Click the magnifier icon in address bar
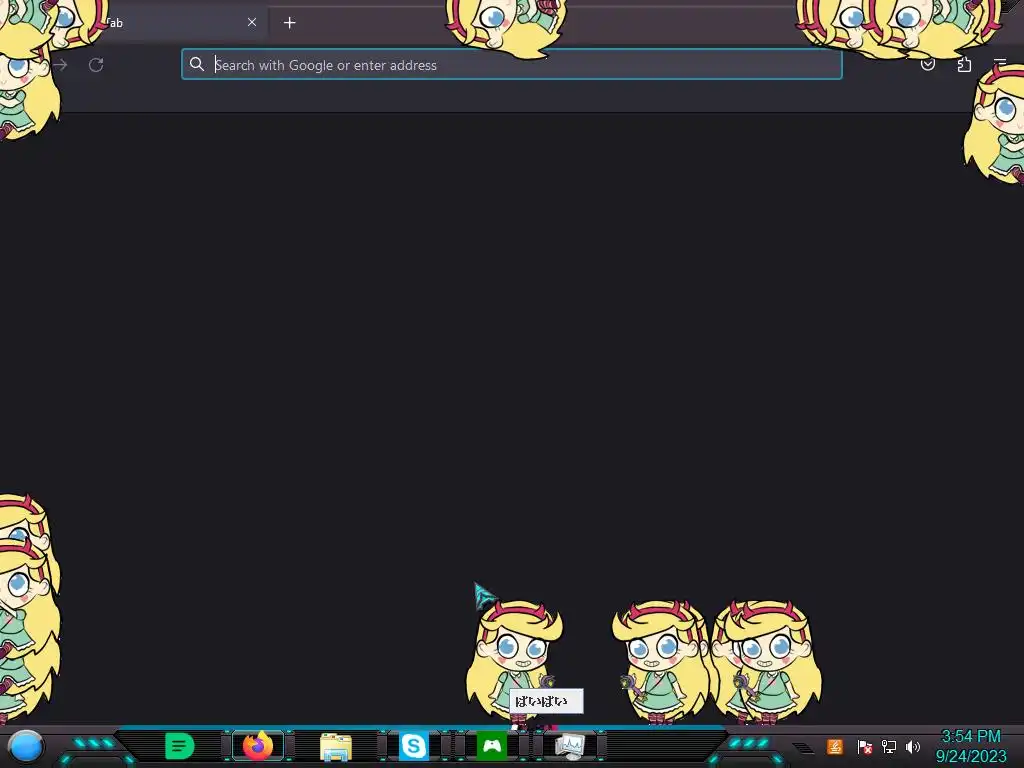1024x768 pixels. point(197,64)
